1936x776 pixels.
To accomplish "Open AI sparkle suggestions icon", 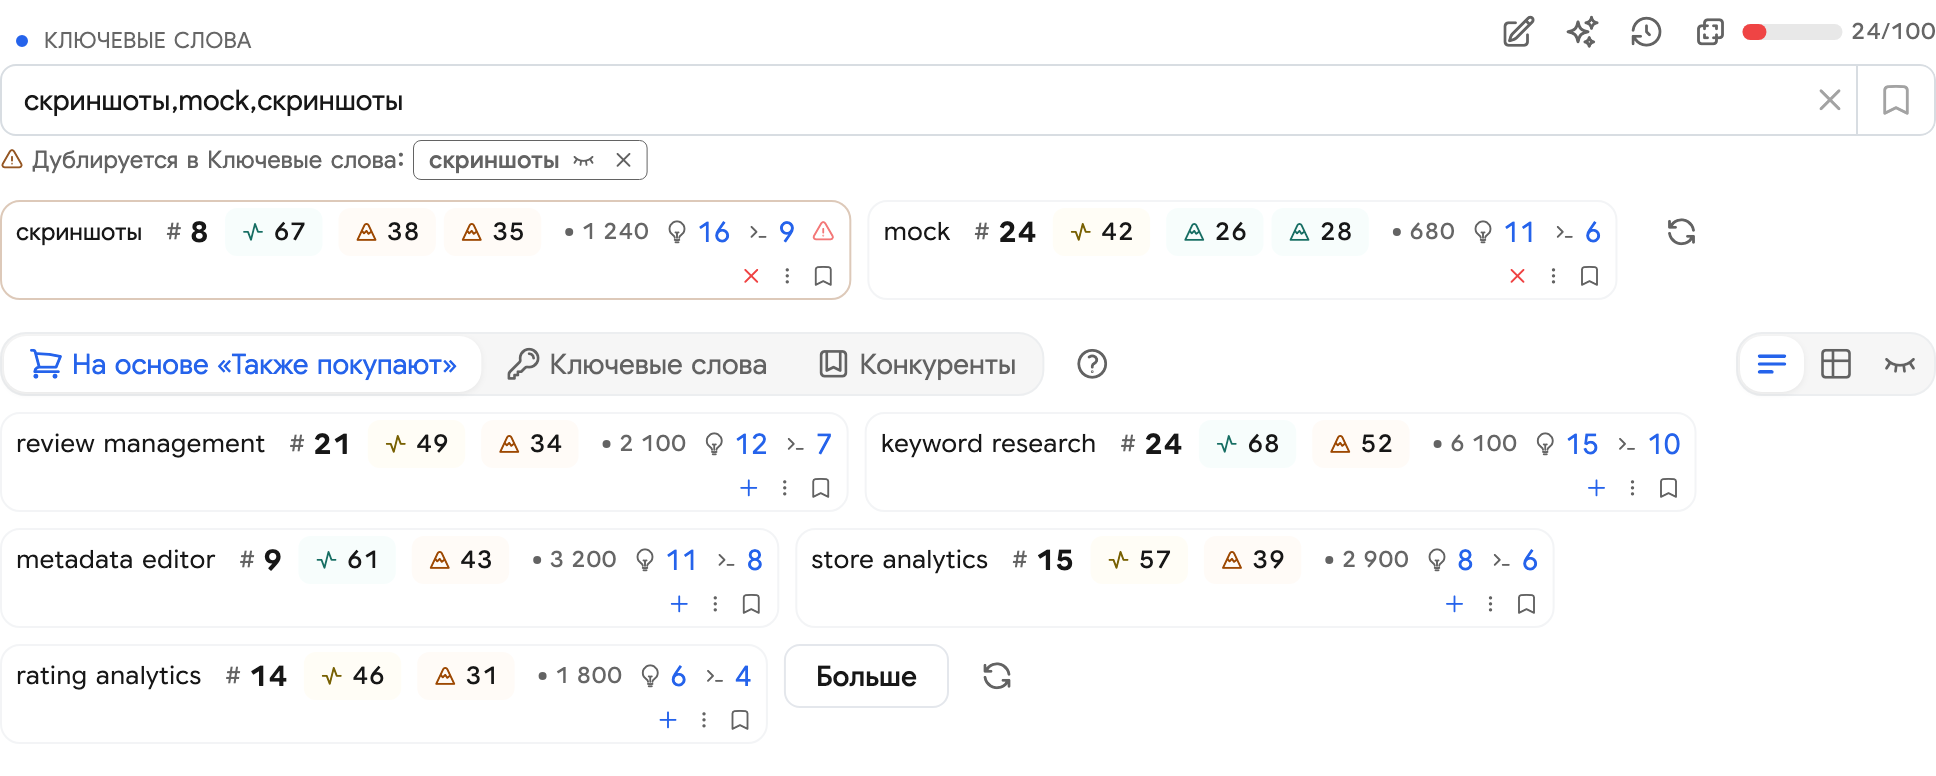I will tap(1582, 32).
